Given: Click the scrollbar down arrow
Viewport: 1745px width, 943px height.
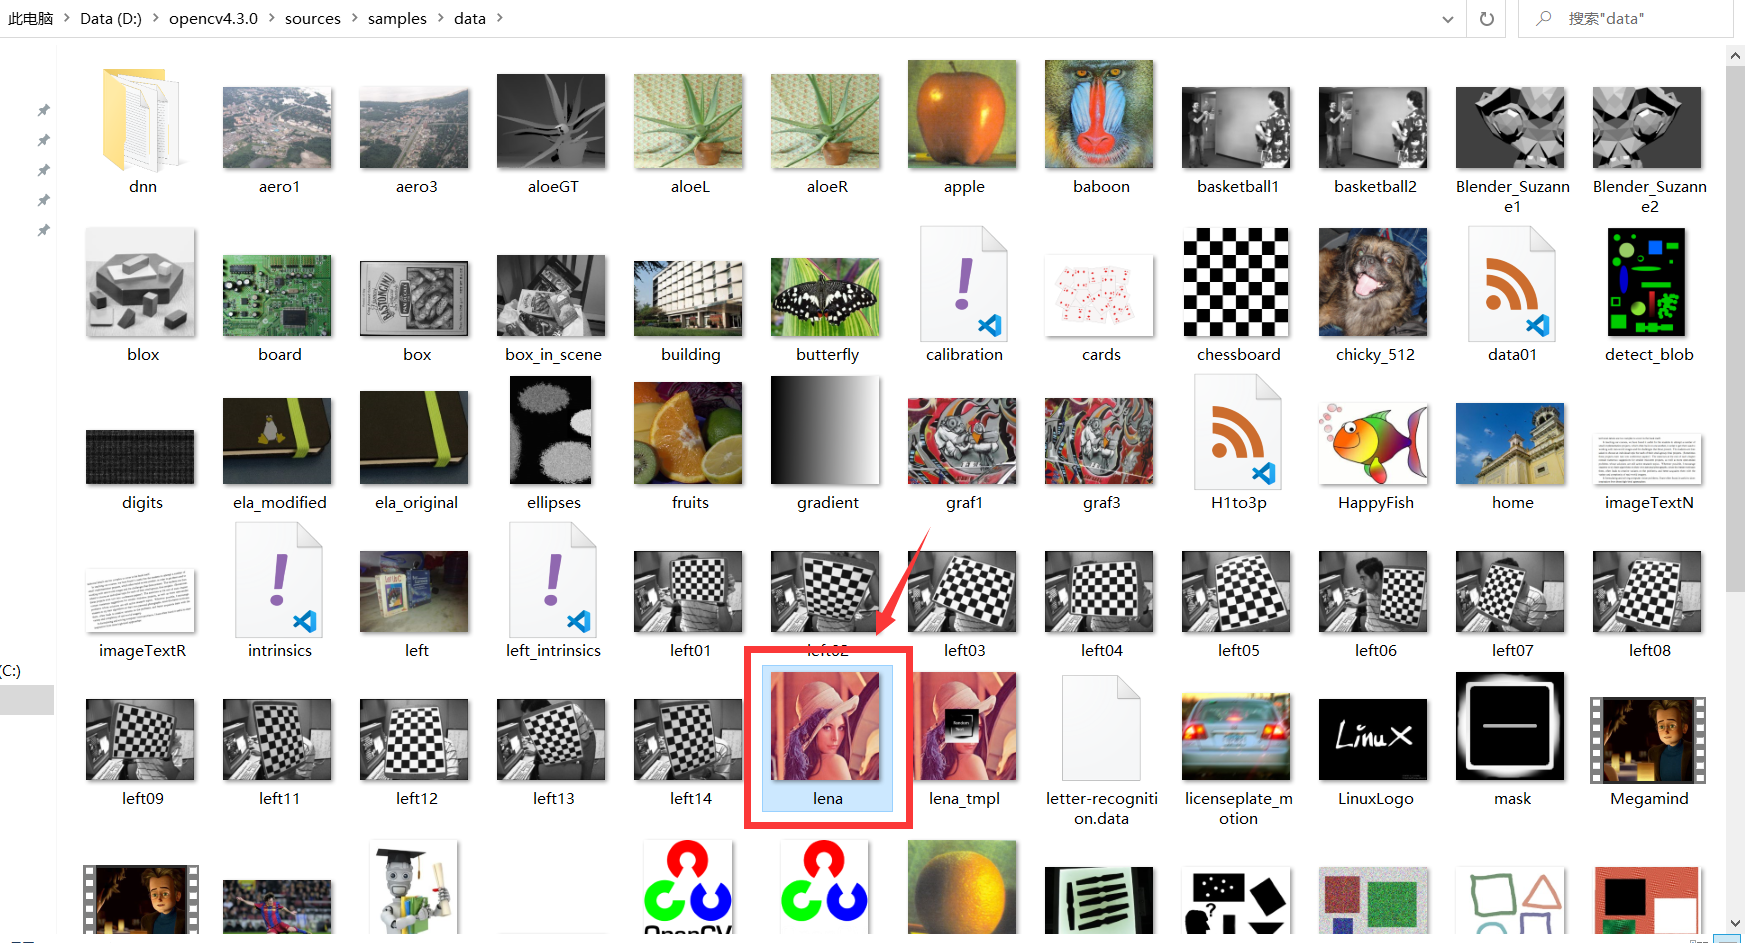Looking at the screenshot, I should coord(1734,923).
